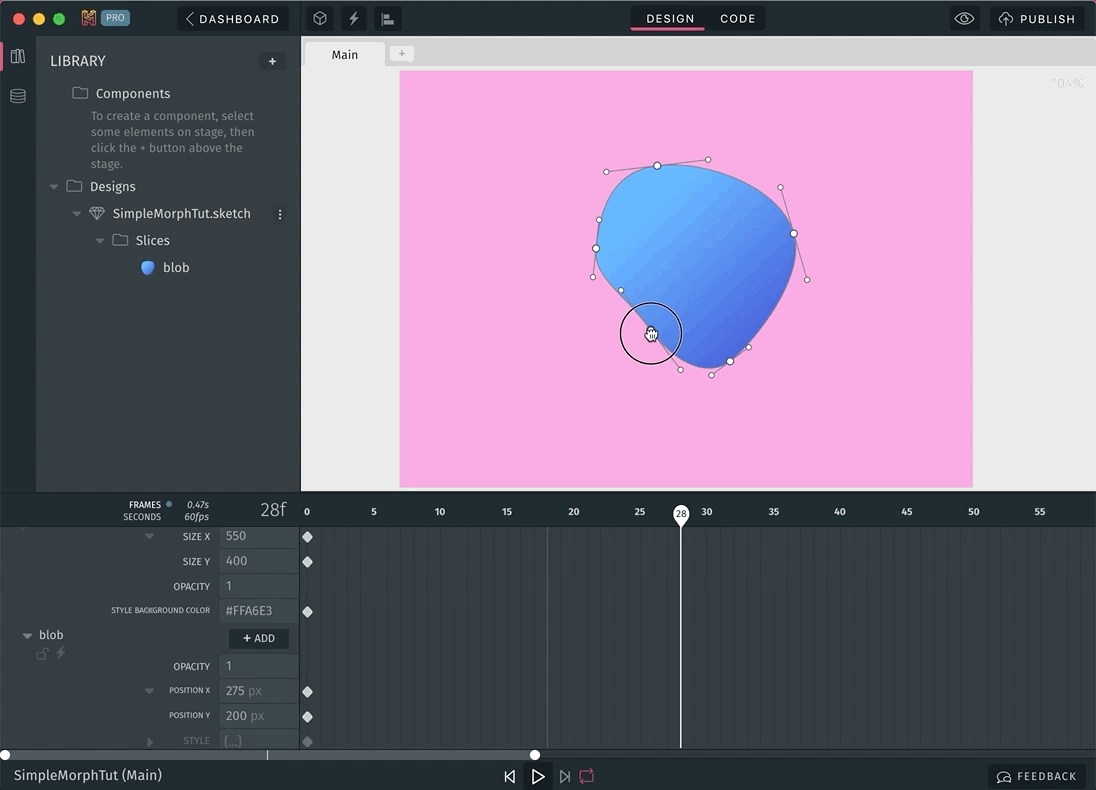Toggle the blob lock icon
Screen dimensions: 1096x790
[43, 654]
